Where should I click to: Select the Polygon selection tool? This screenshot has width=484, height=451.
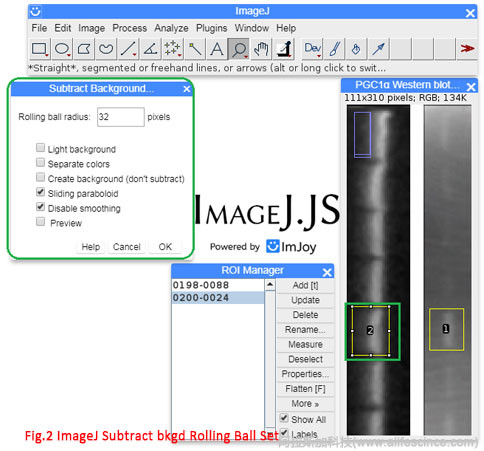[84, 49]
